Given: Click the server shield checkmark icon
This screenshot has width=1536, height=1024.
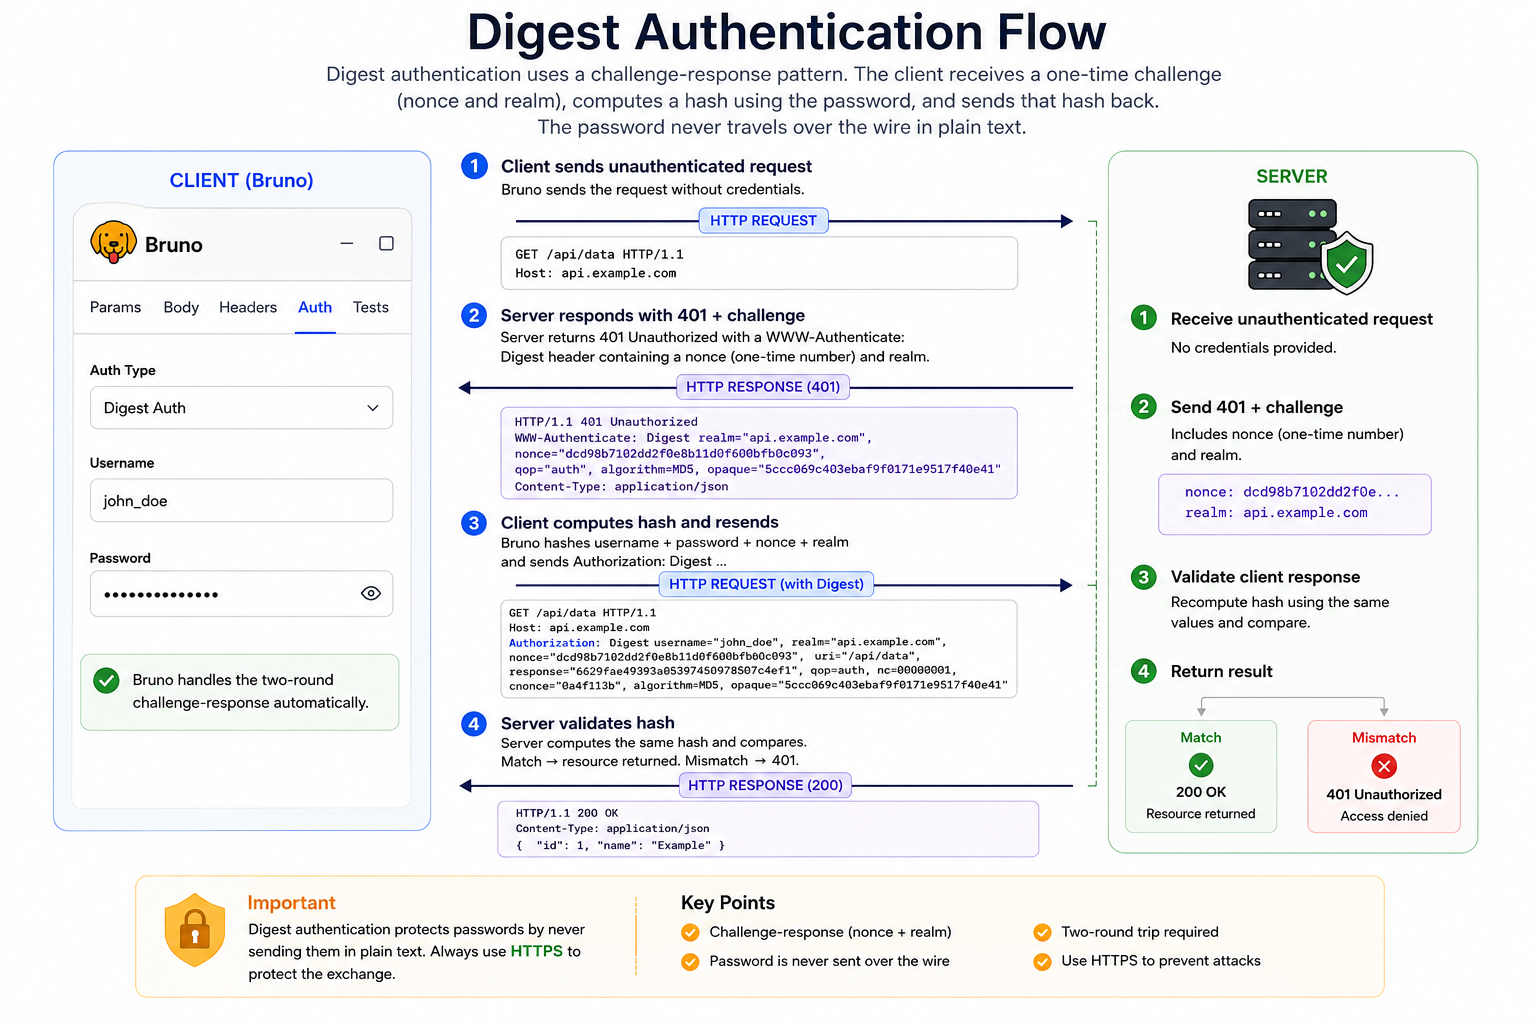Looking at the screenshot, I should (1347, 263).
